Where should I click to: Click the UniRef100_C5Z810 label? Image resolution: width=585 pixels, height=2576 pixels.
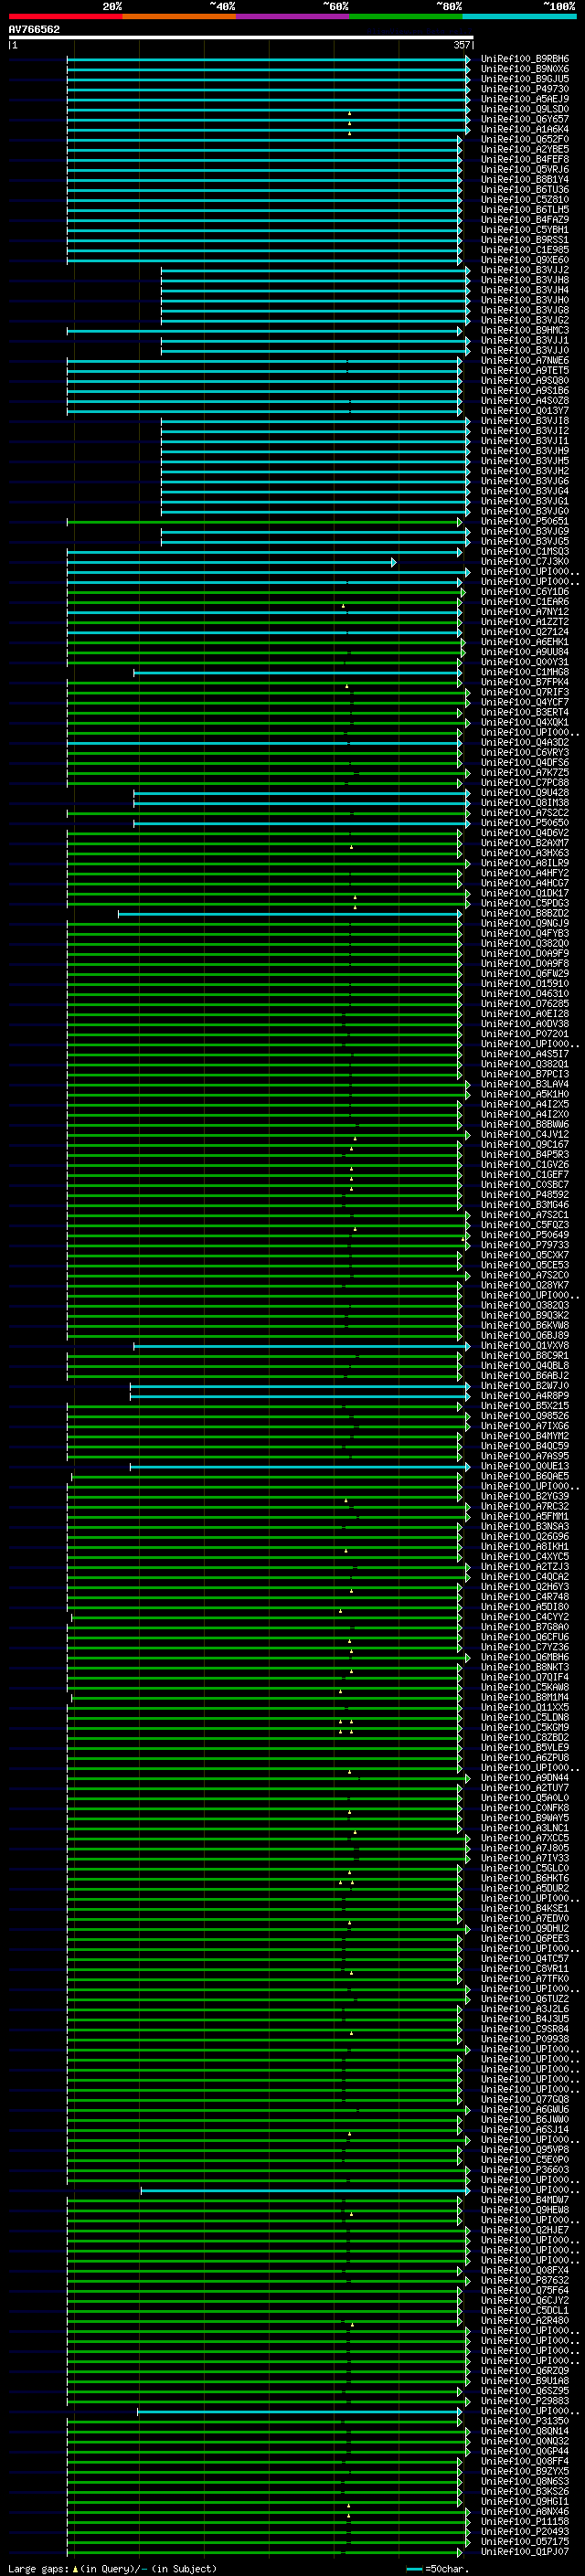[x=525, y=199]
